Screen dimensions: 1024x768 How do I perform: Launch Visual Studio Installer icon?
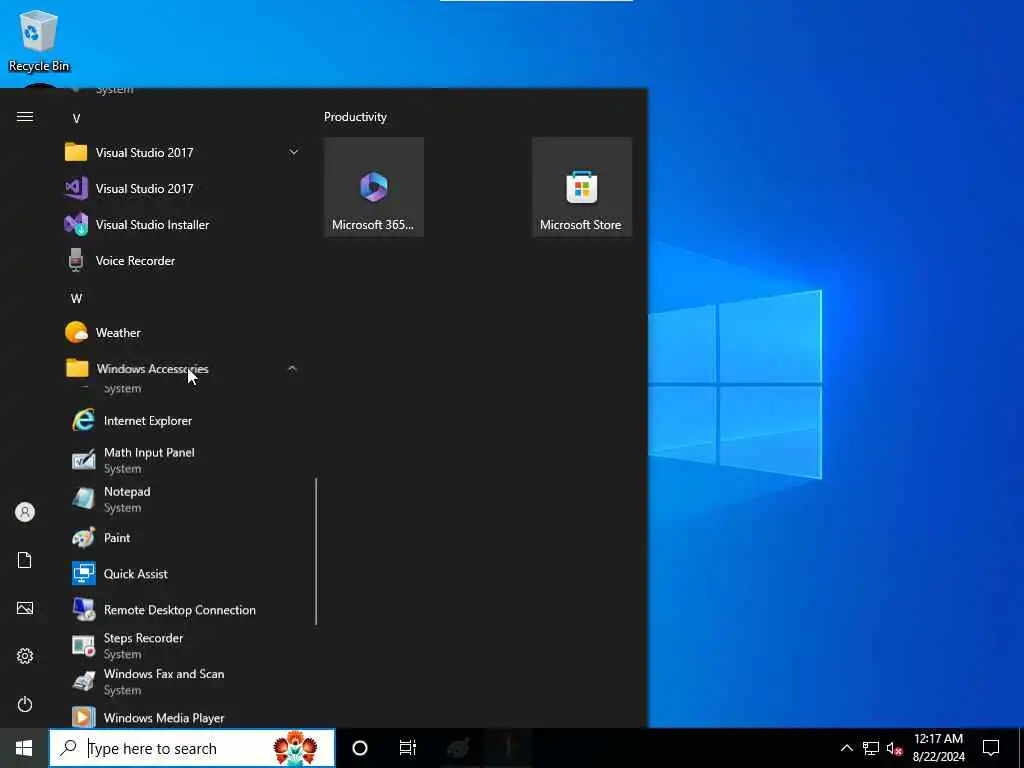tap(76, 224)
